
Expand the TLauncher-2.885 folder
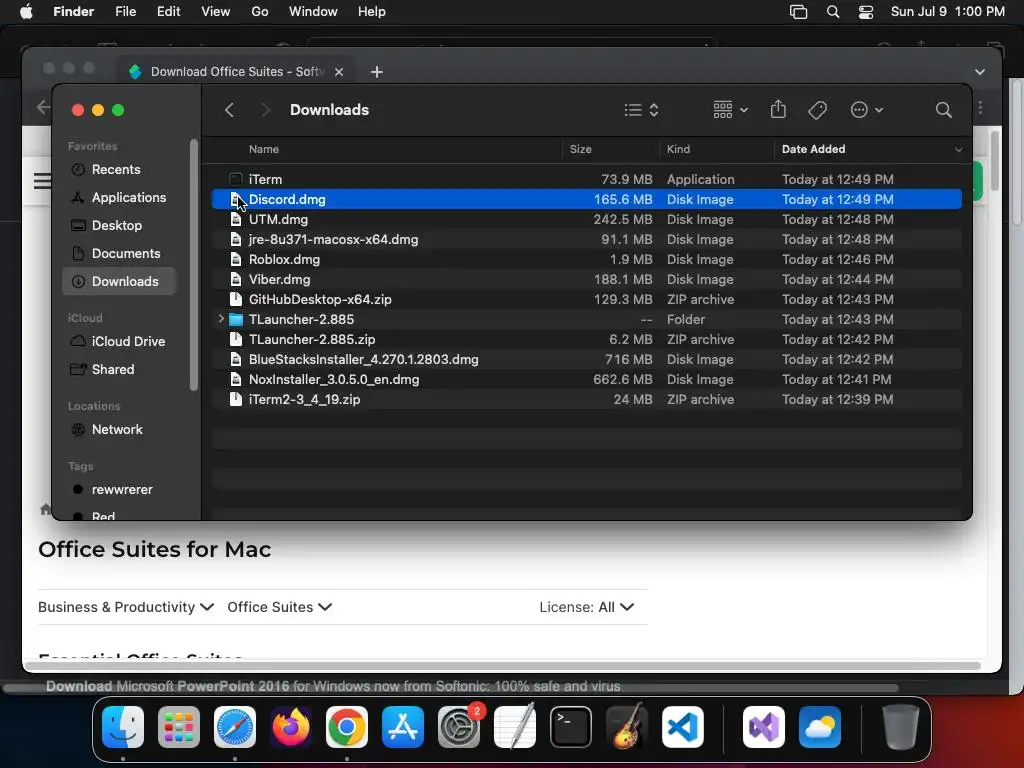[x=221, y=319]
